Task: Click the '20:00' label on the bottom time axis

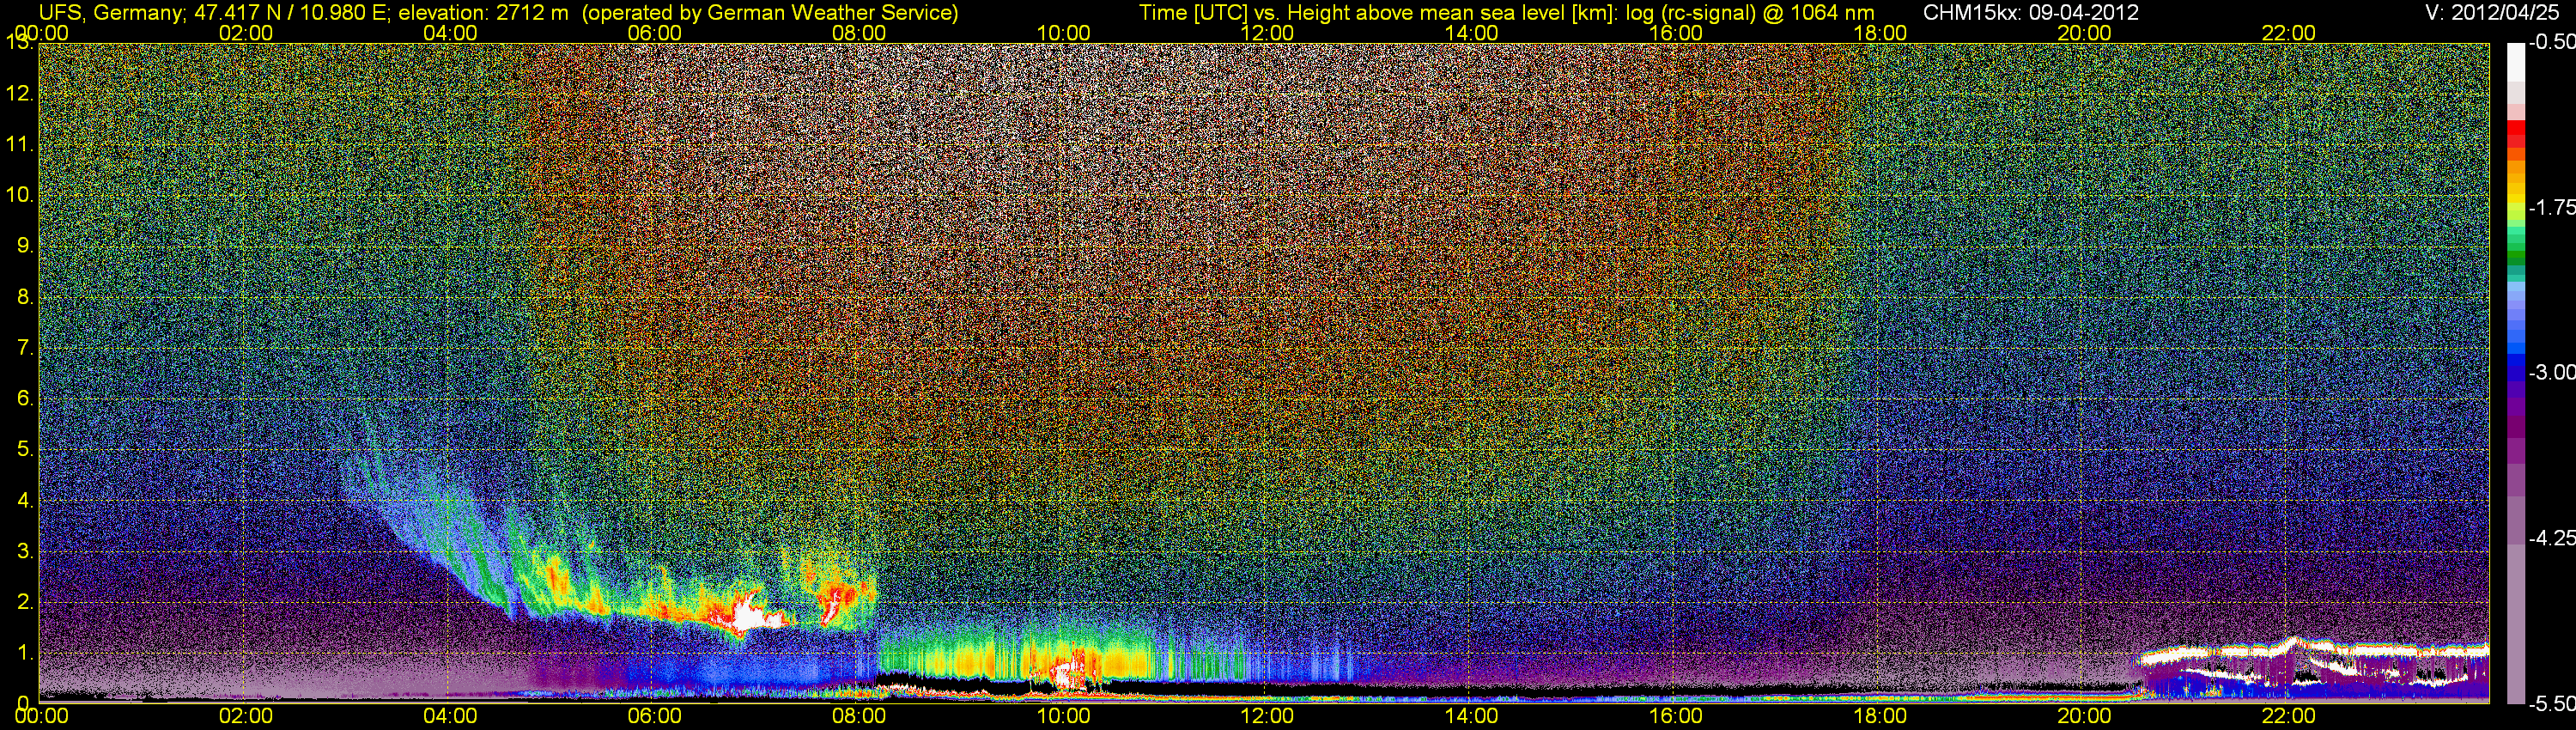Action: click(x=2084, y=717)
